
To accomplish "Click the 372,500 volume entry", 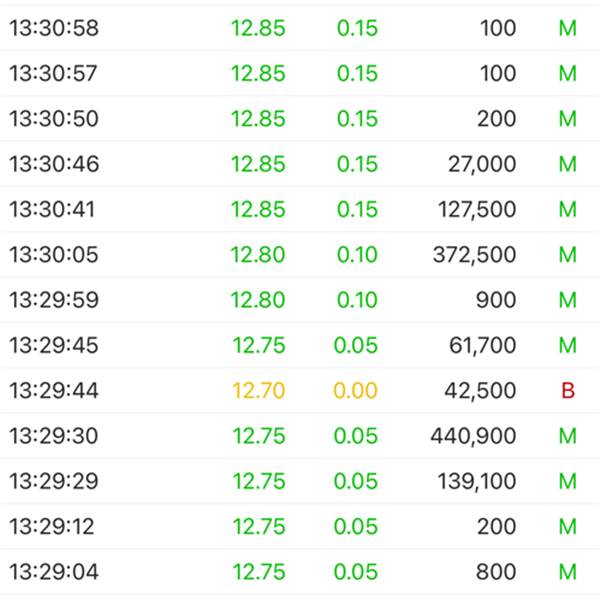I will point(474,254).
